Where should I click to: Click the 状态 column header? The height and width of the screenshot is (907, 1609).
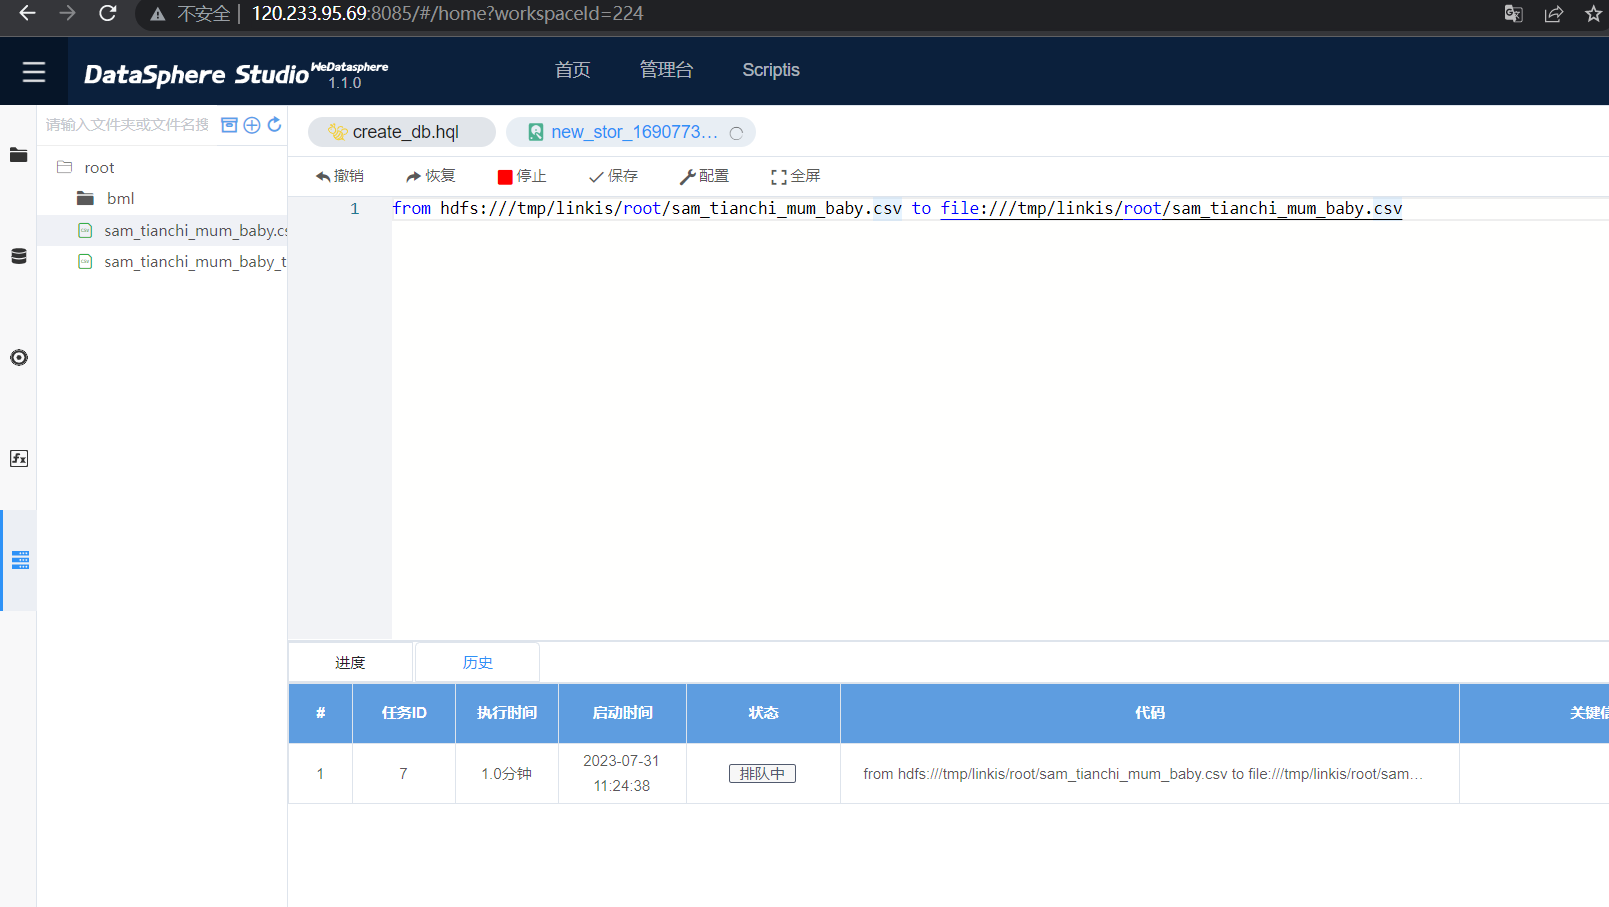coord(763,713)
